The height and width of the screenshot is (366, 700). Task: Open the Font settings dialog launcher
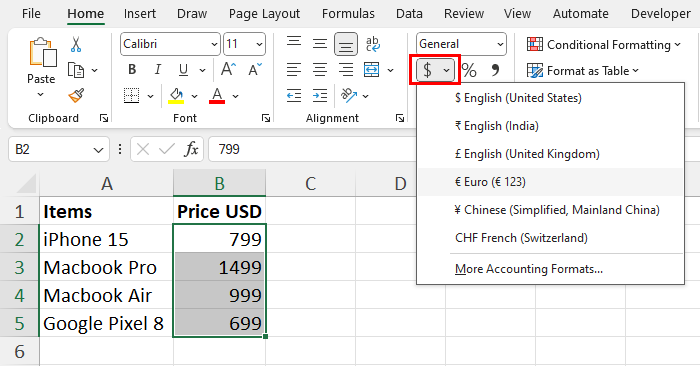coord(266,118)
